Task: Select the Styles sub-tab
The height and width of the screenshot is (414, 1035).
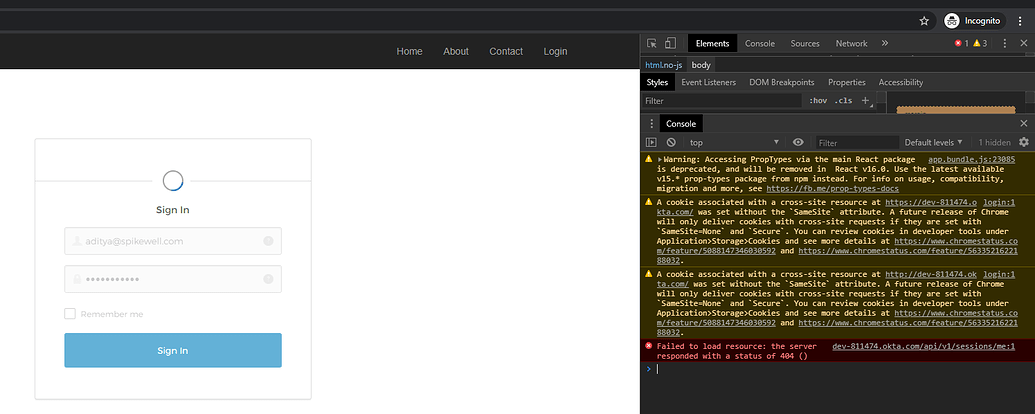Action: pyautogui.click(x=657, y=83)
